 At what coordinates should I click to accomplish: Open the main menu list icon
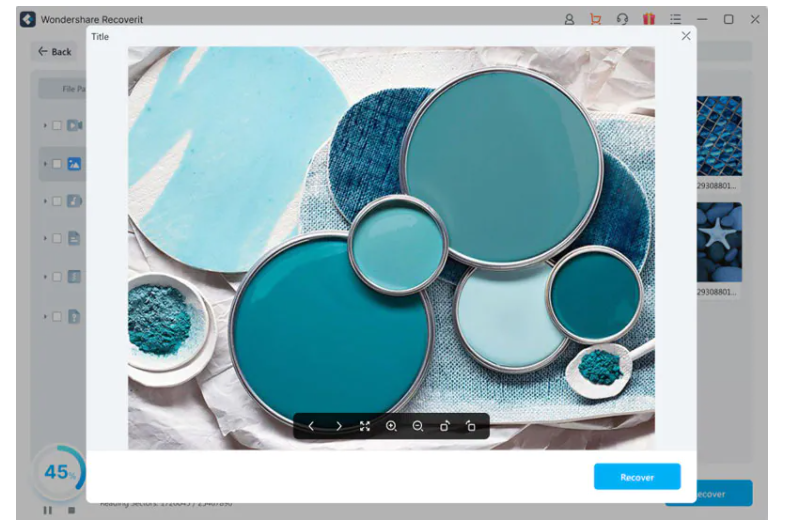tap(675, 19)
